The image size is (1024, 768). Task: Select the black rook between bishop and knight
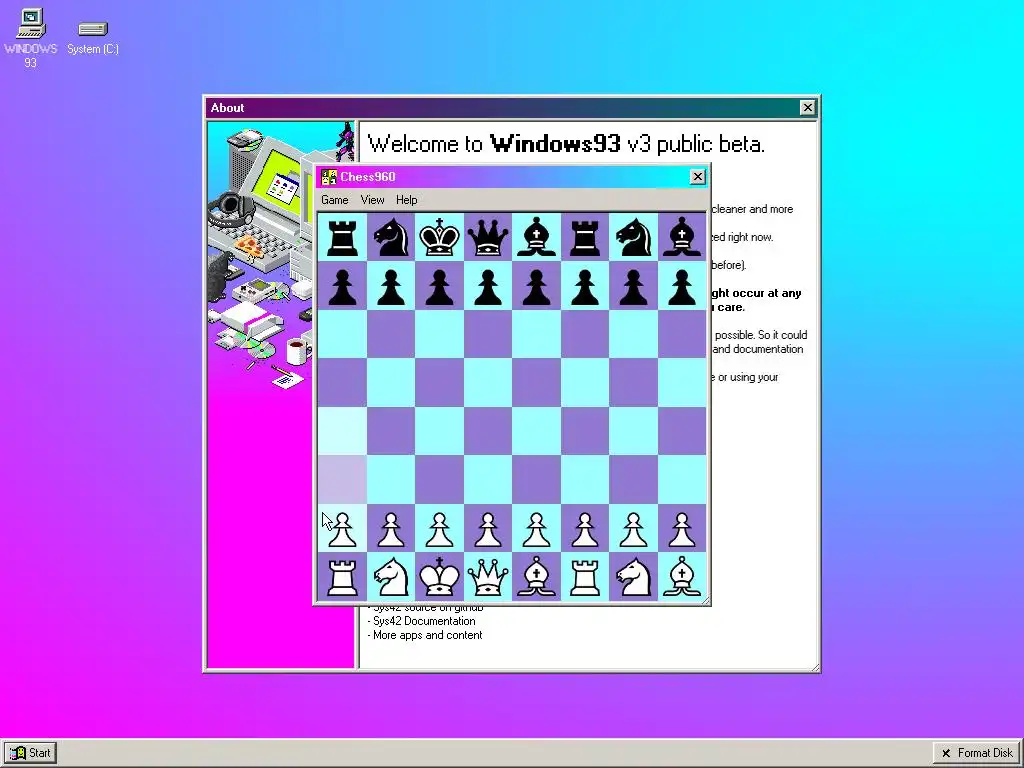click(584, 238)
